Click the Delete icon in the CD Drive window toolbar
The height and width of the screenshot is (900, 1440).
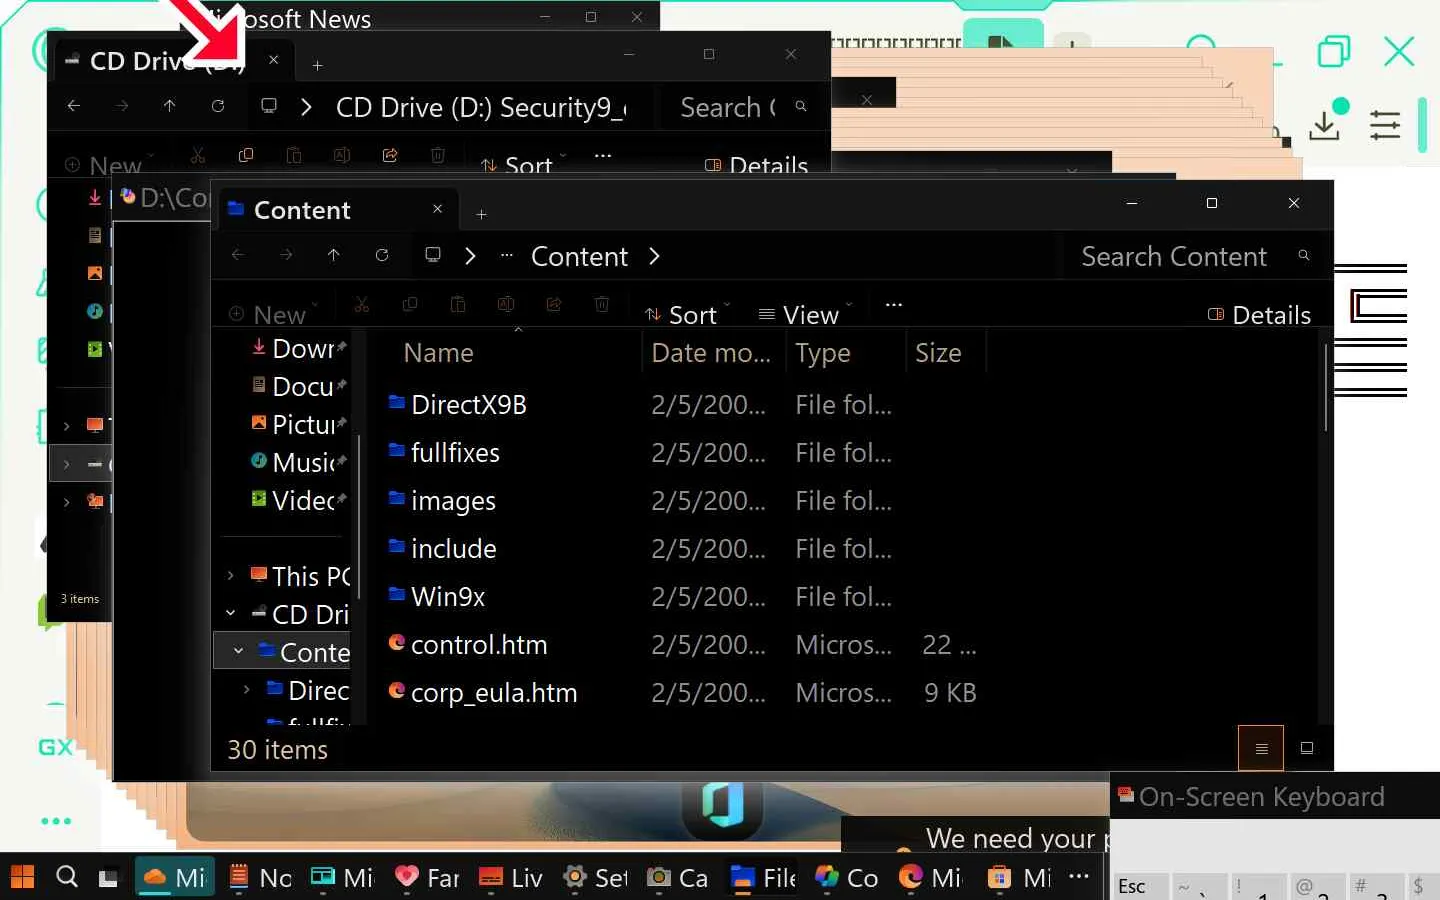coord(438,155)
